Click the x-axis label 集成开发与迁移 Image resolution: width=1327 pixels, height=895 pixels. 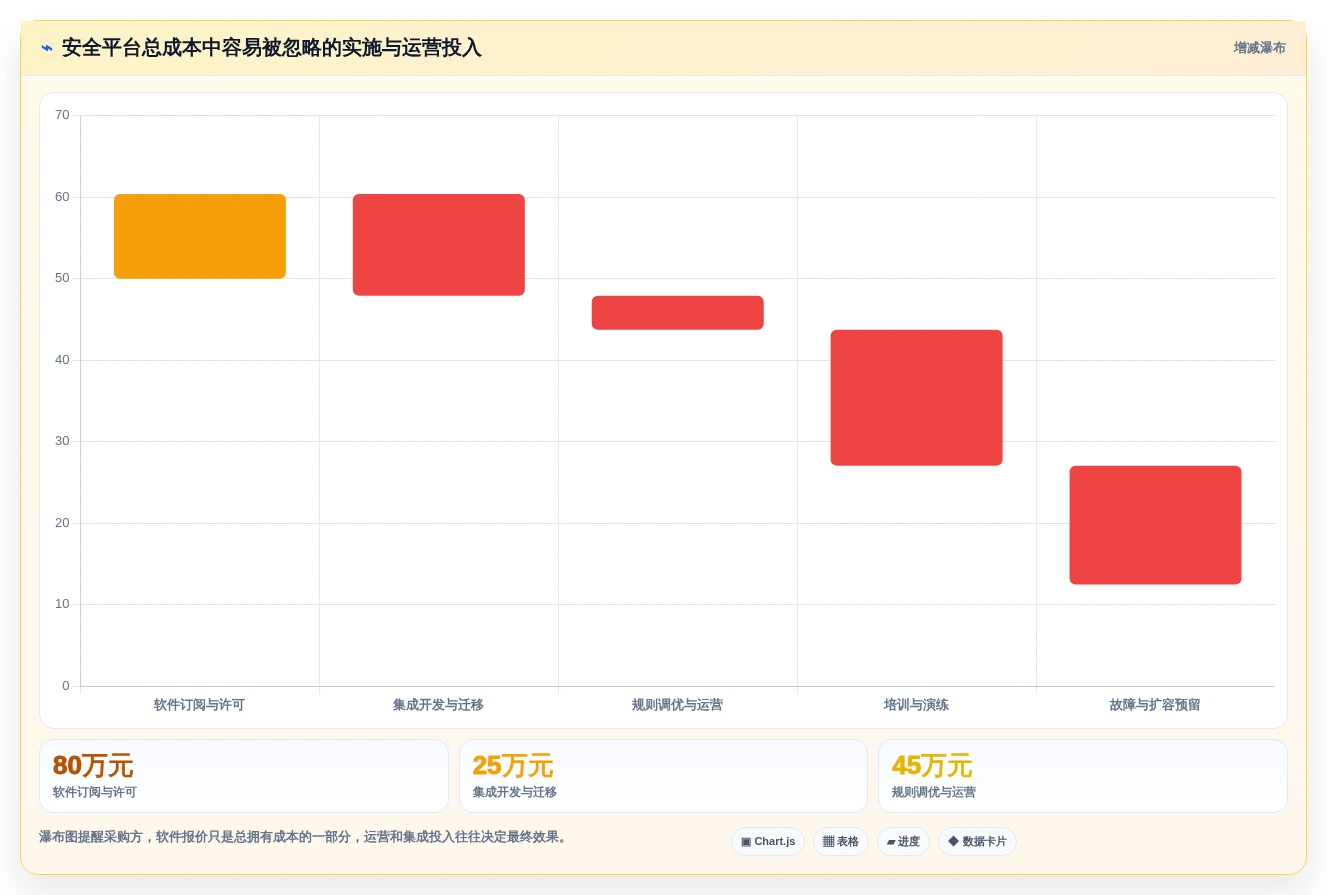(x=438, y=705)
